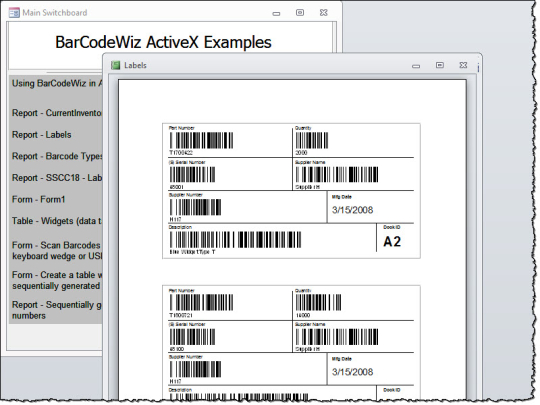Close the Labels report window
This screenshot has height=405, width=540.
463,65
